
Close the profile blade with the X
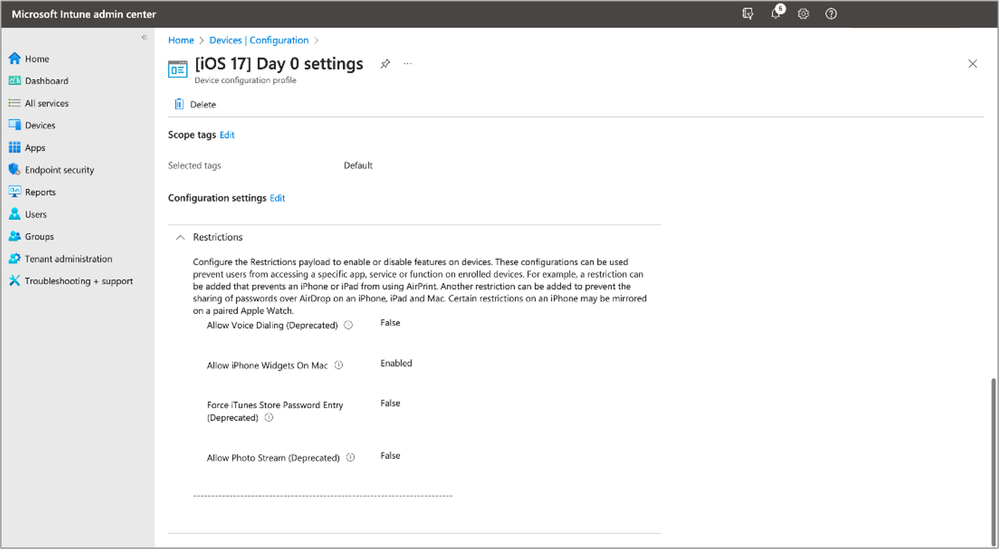[x=972, y=64]
